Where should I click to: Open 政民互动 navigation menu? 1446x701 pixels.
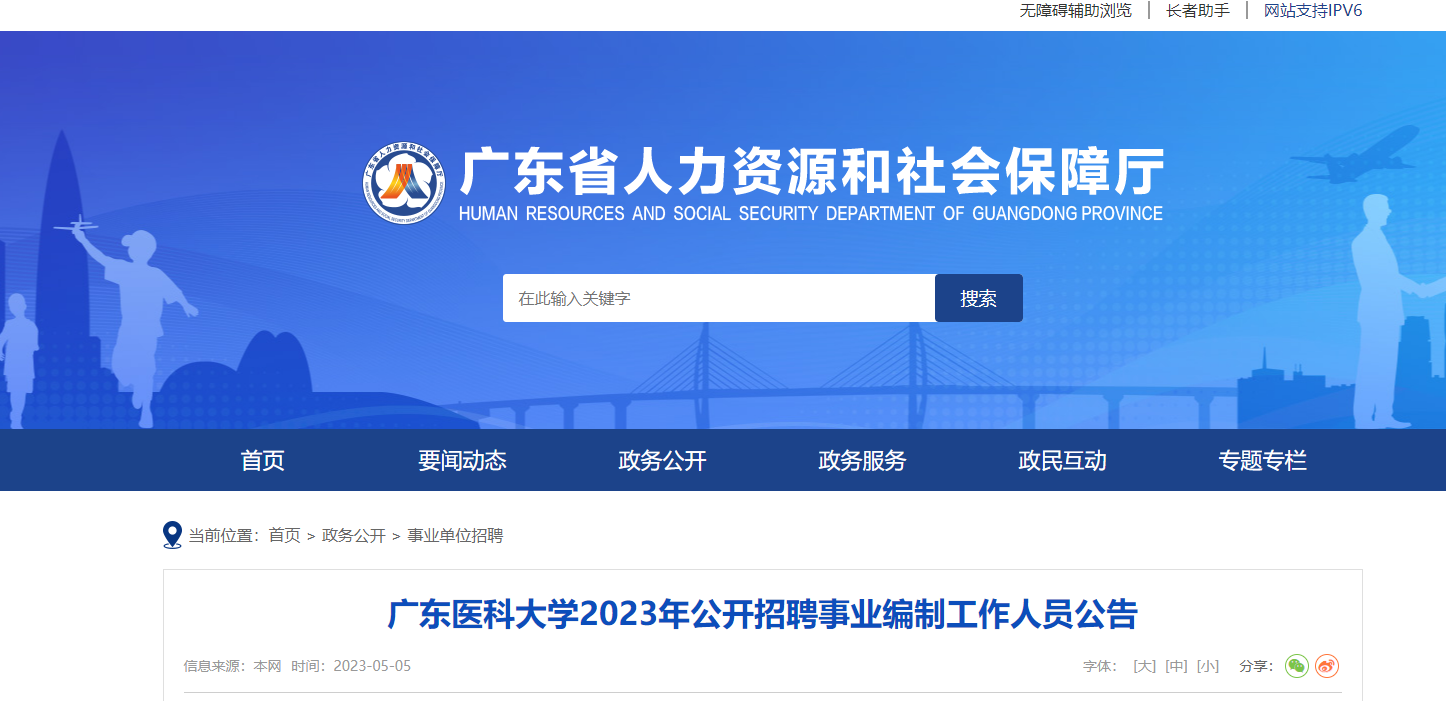tap(1063, 460)
